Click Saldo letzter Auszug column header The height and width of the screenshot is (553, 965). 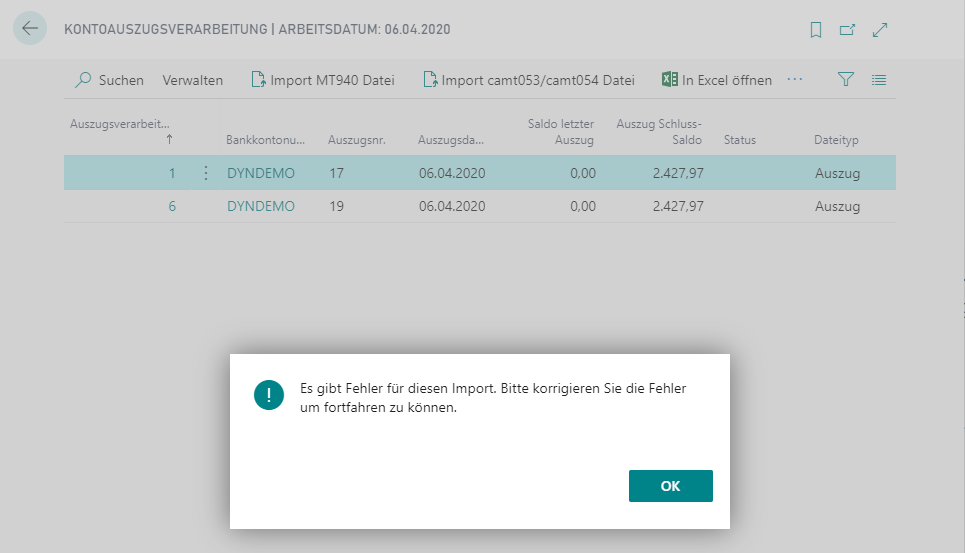pos(561,132)
